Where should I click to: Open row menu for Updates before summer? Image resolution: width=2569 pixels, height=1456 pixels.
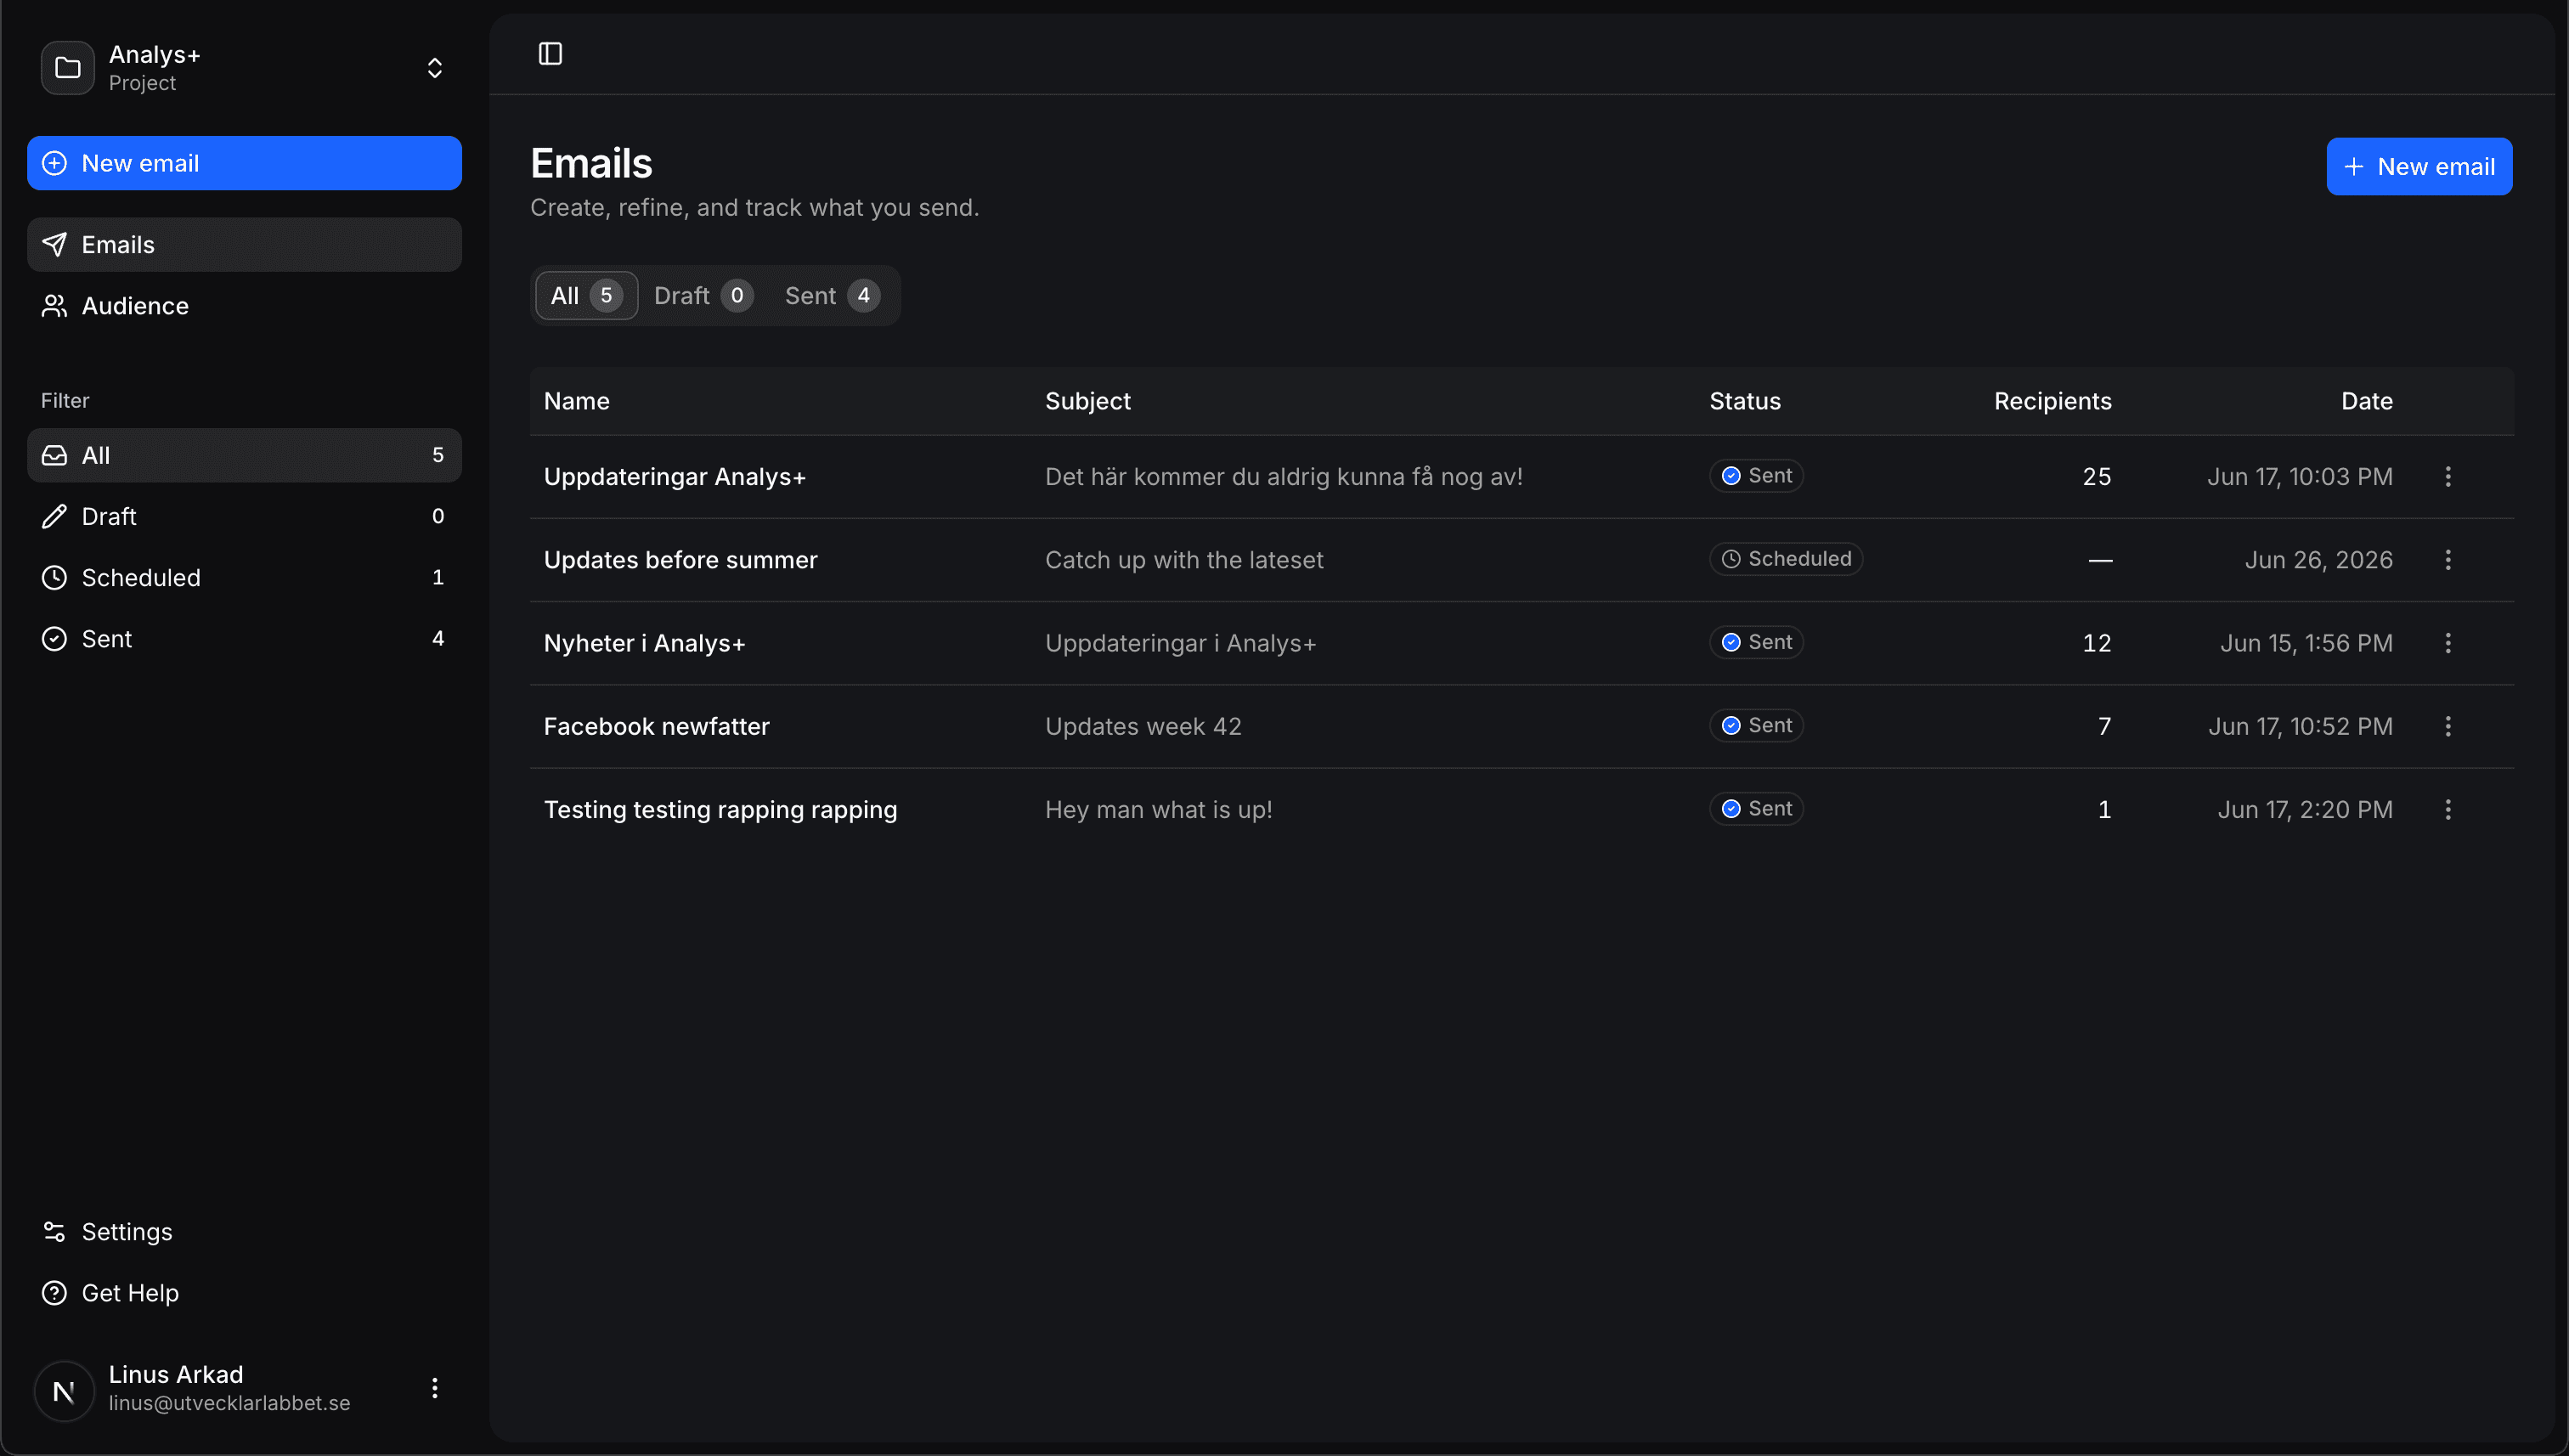2447,559
